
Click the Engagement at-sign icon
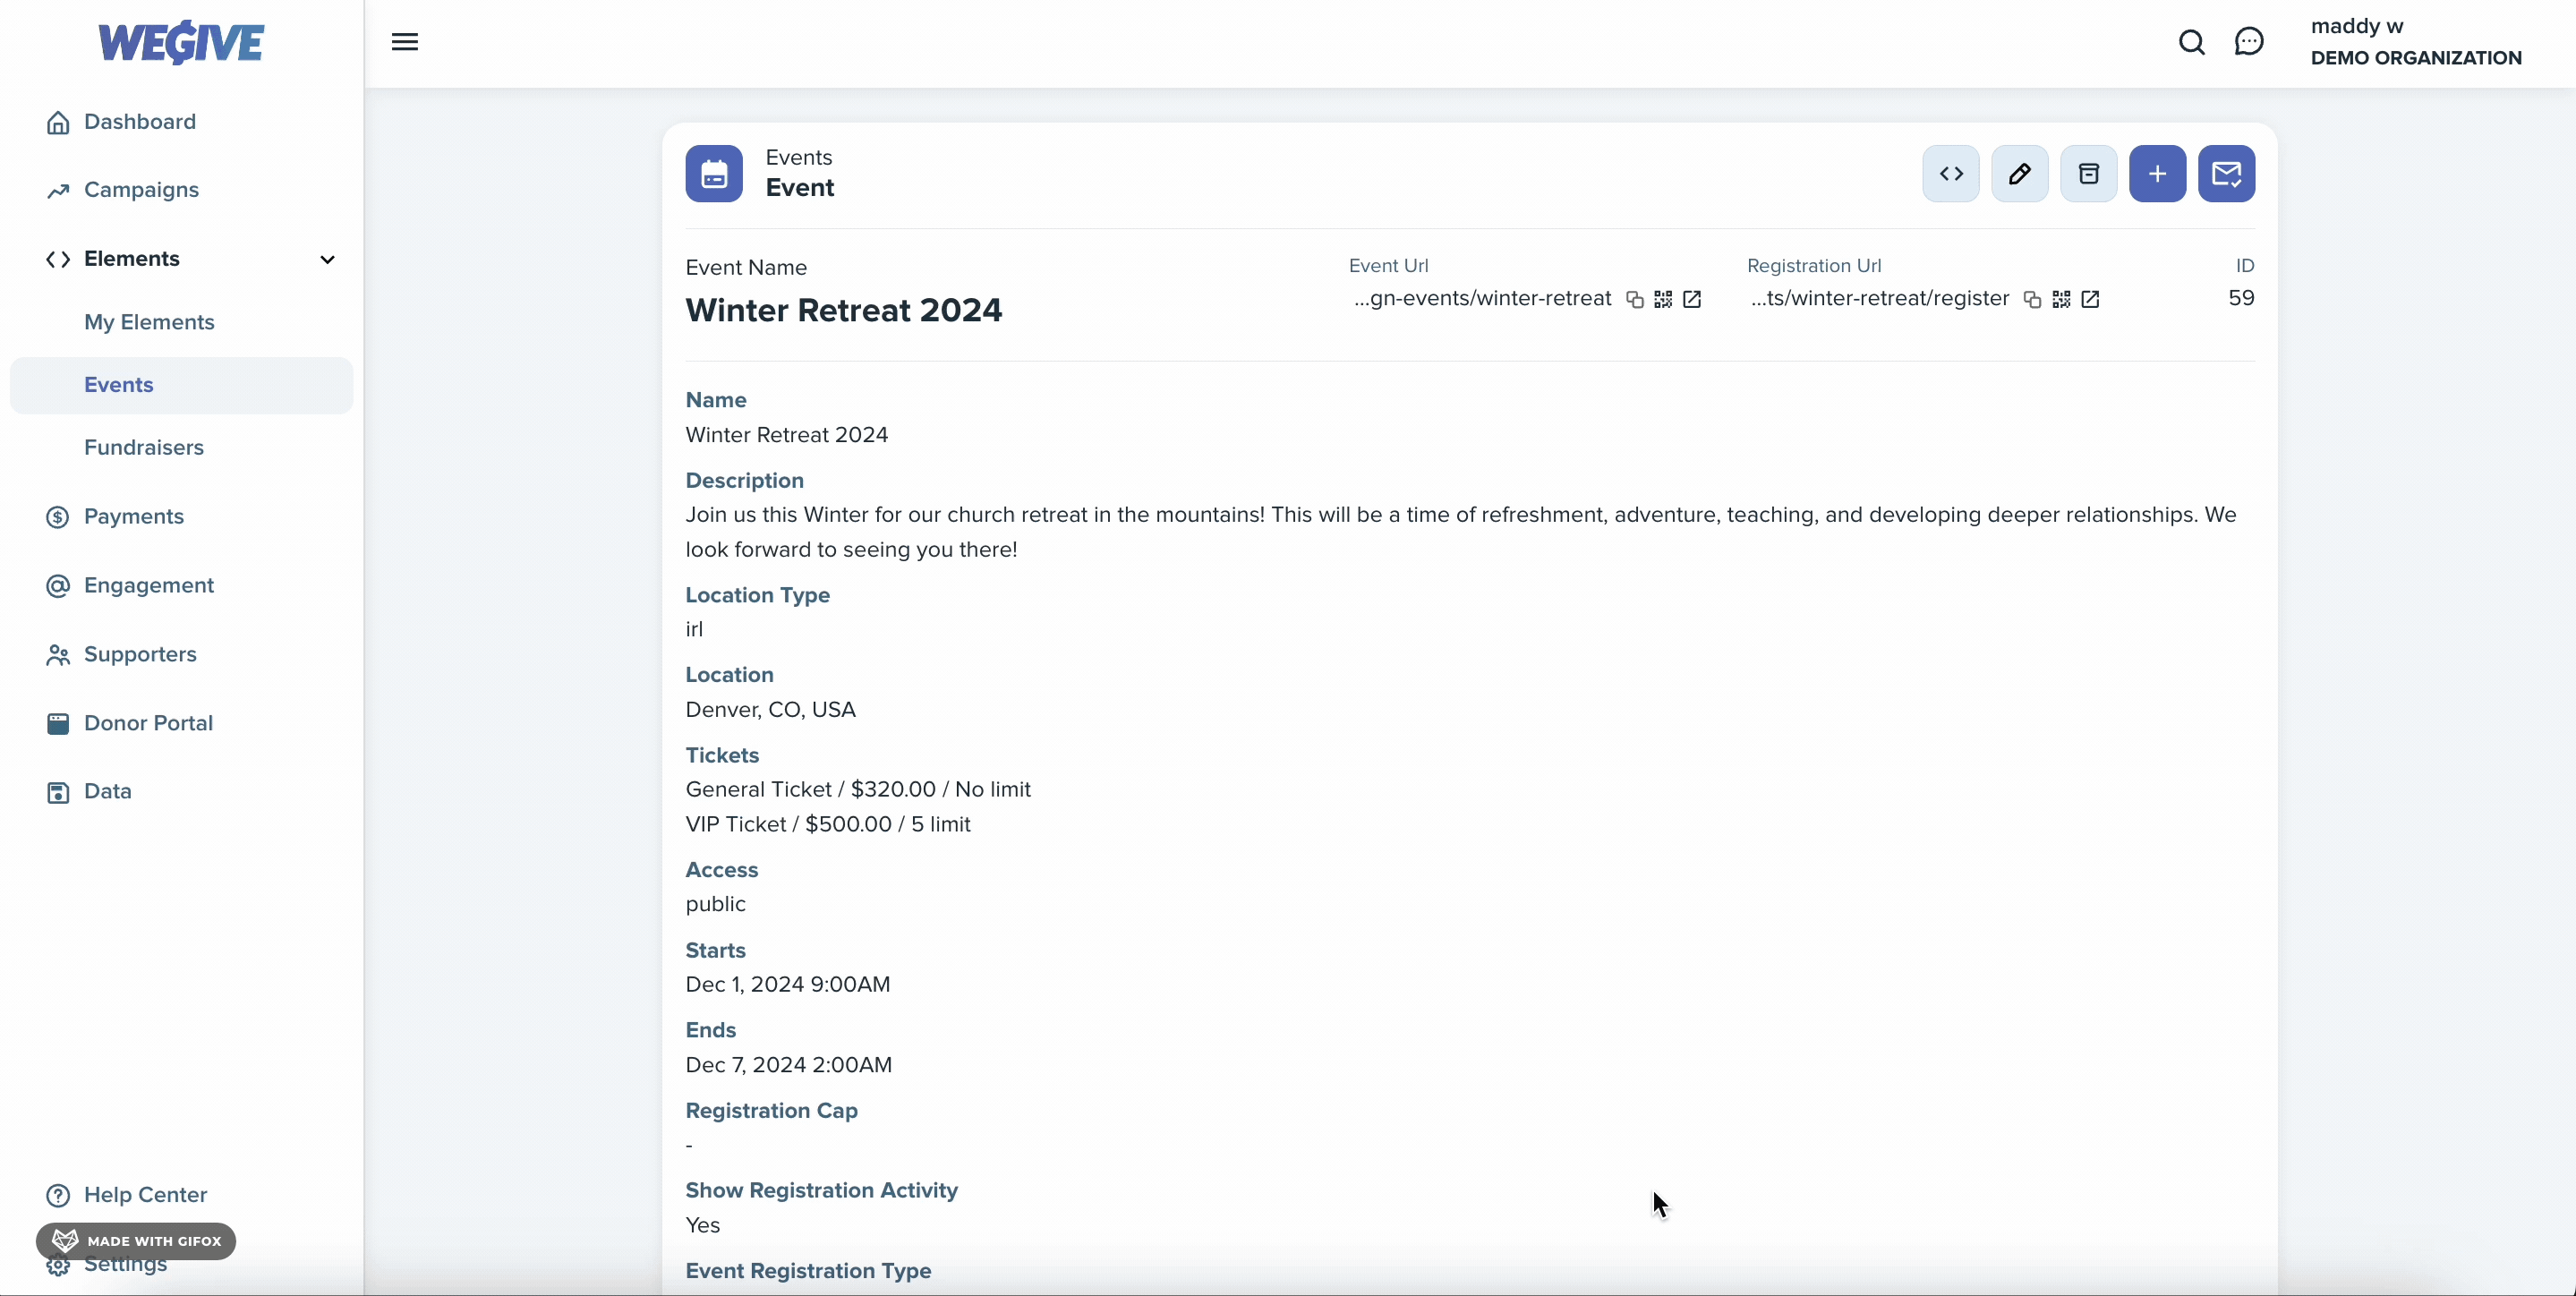pos(58,586)
